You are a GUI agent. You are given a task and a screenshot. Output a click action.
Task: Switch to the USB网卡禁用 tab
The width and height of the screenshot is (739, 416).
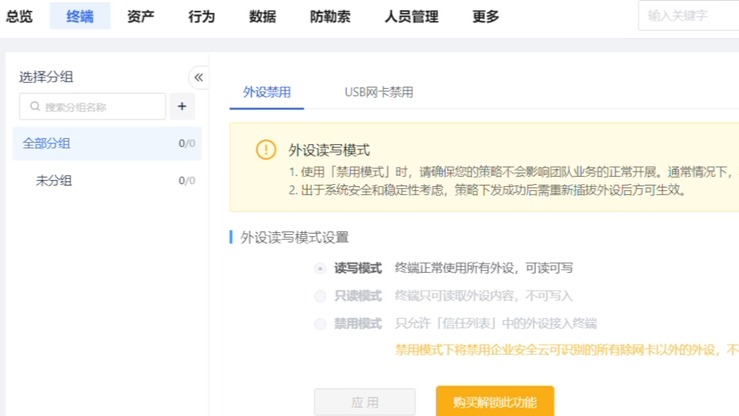(379, 93)
